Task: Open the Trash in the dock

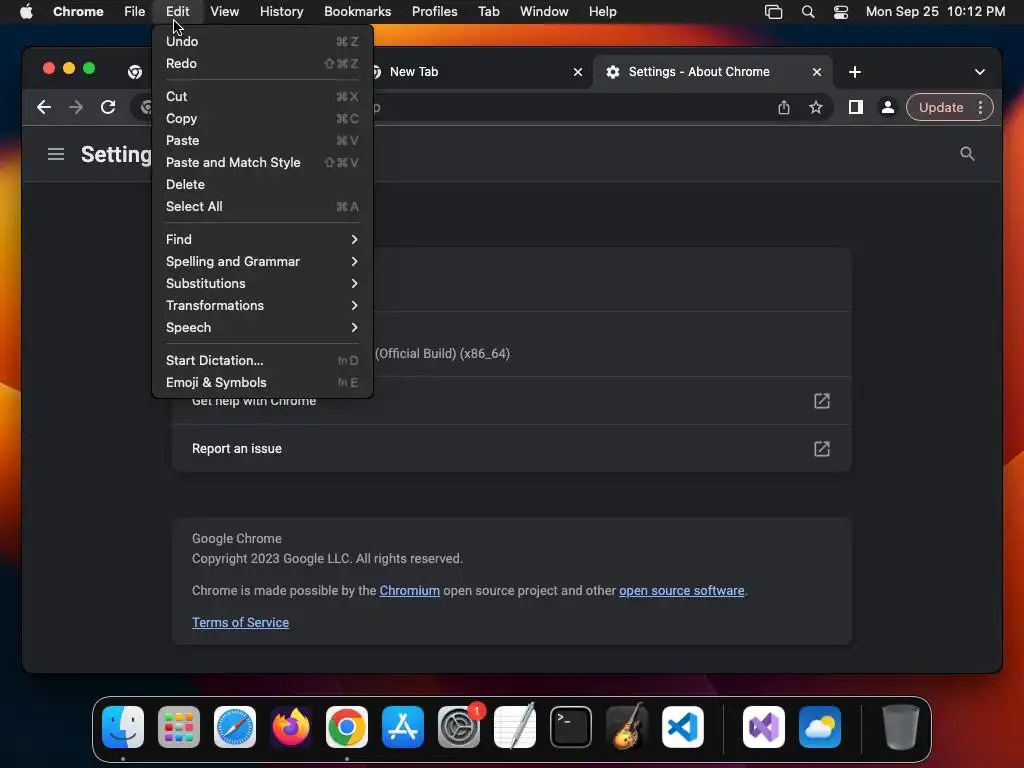Action: pyautogui.click(x=901, y=727)
